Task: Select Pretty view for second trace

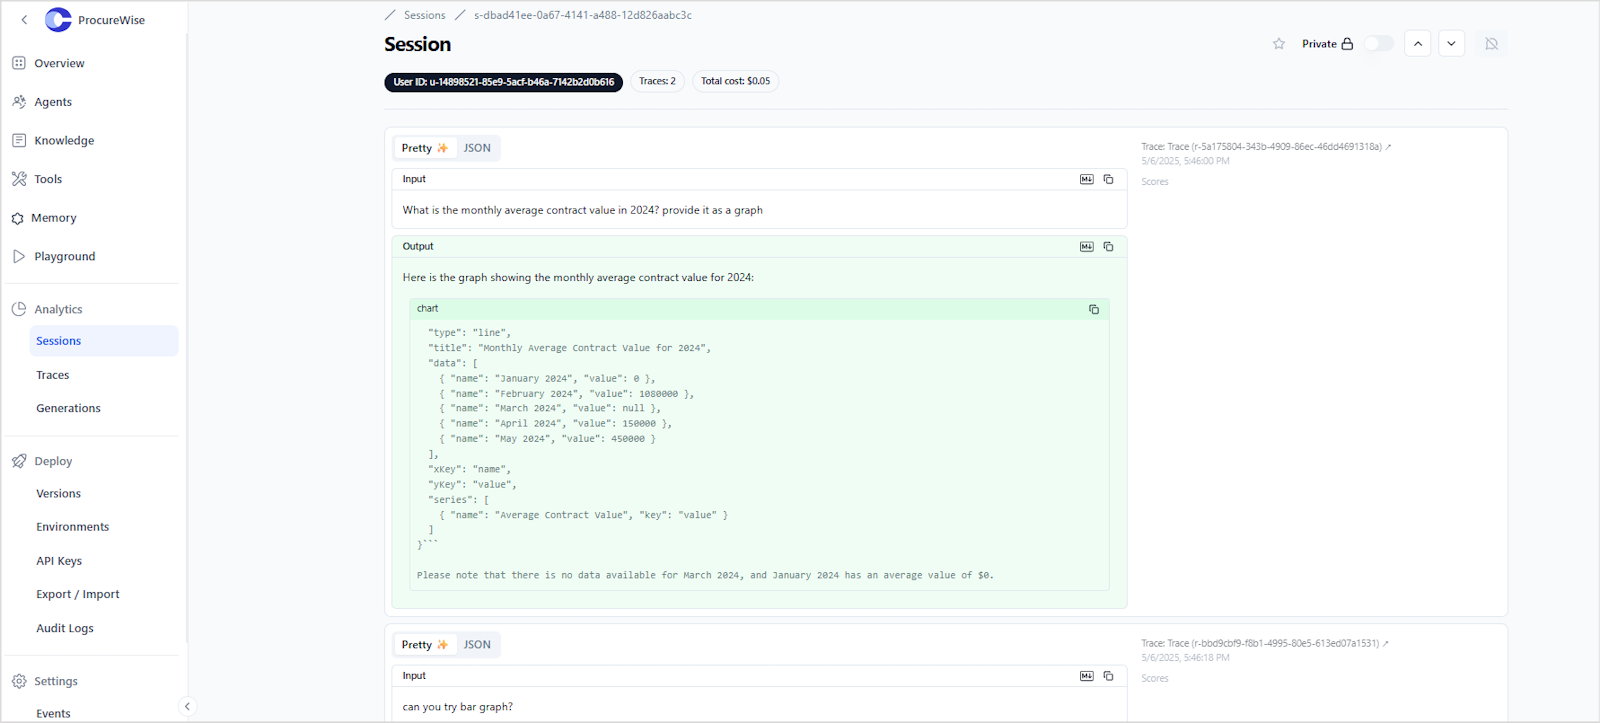Action: point(425,645)
